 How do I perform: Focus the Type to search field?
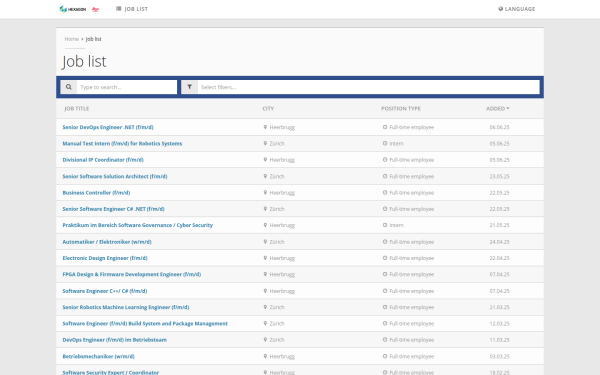click(127, 87)
